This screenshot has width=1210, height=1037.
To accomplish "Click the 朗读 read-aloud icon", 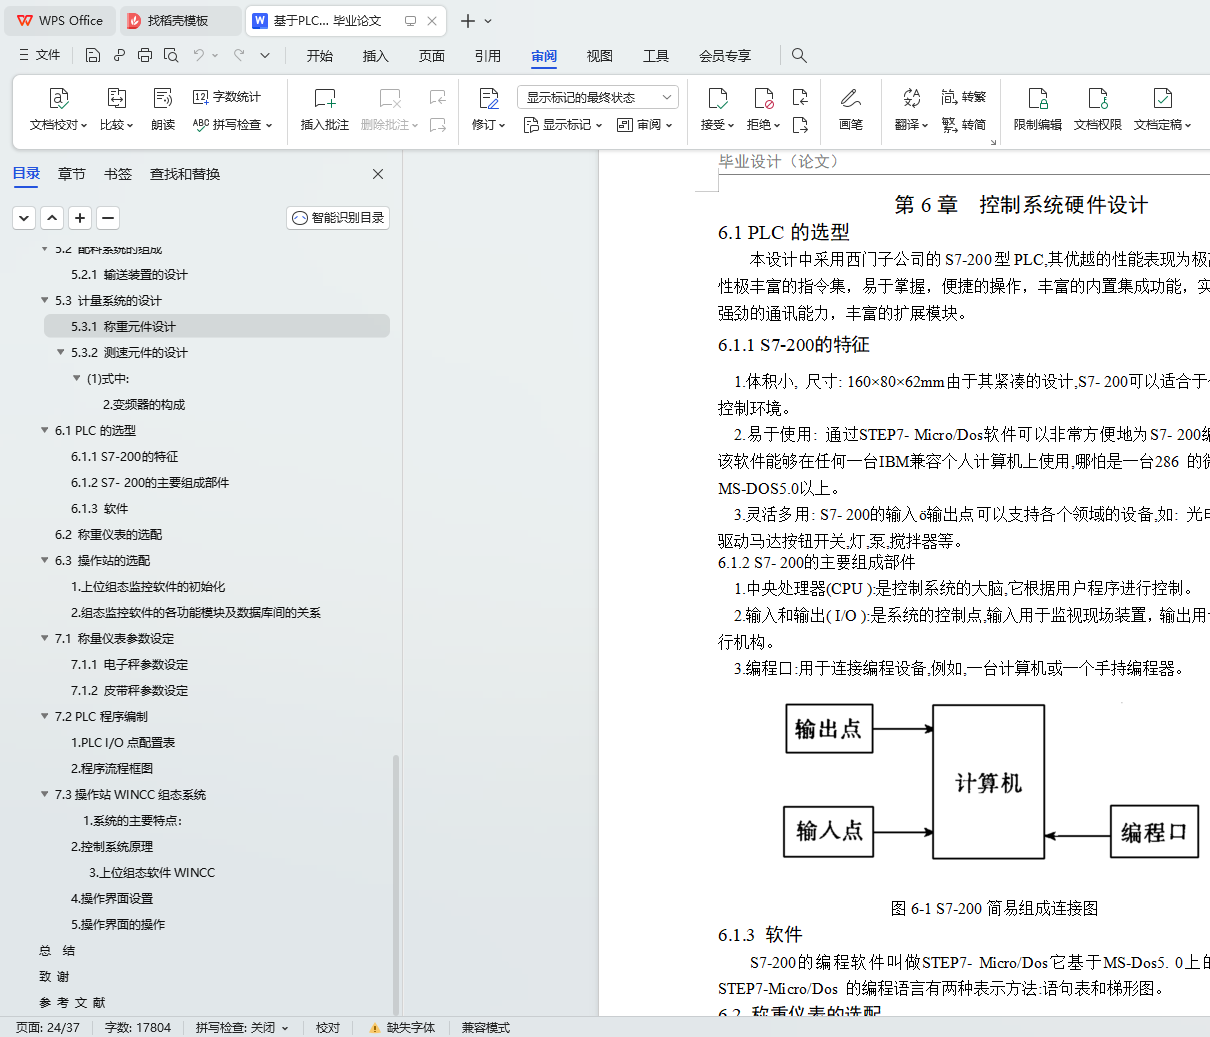I will click(x=163, y=98).
